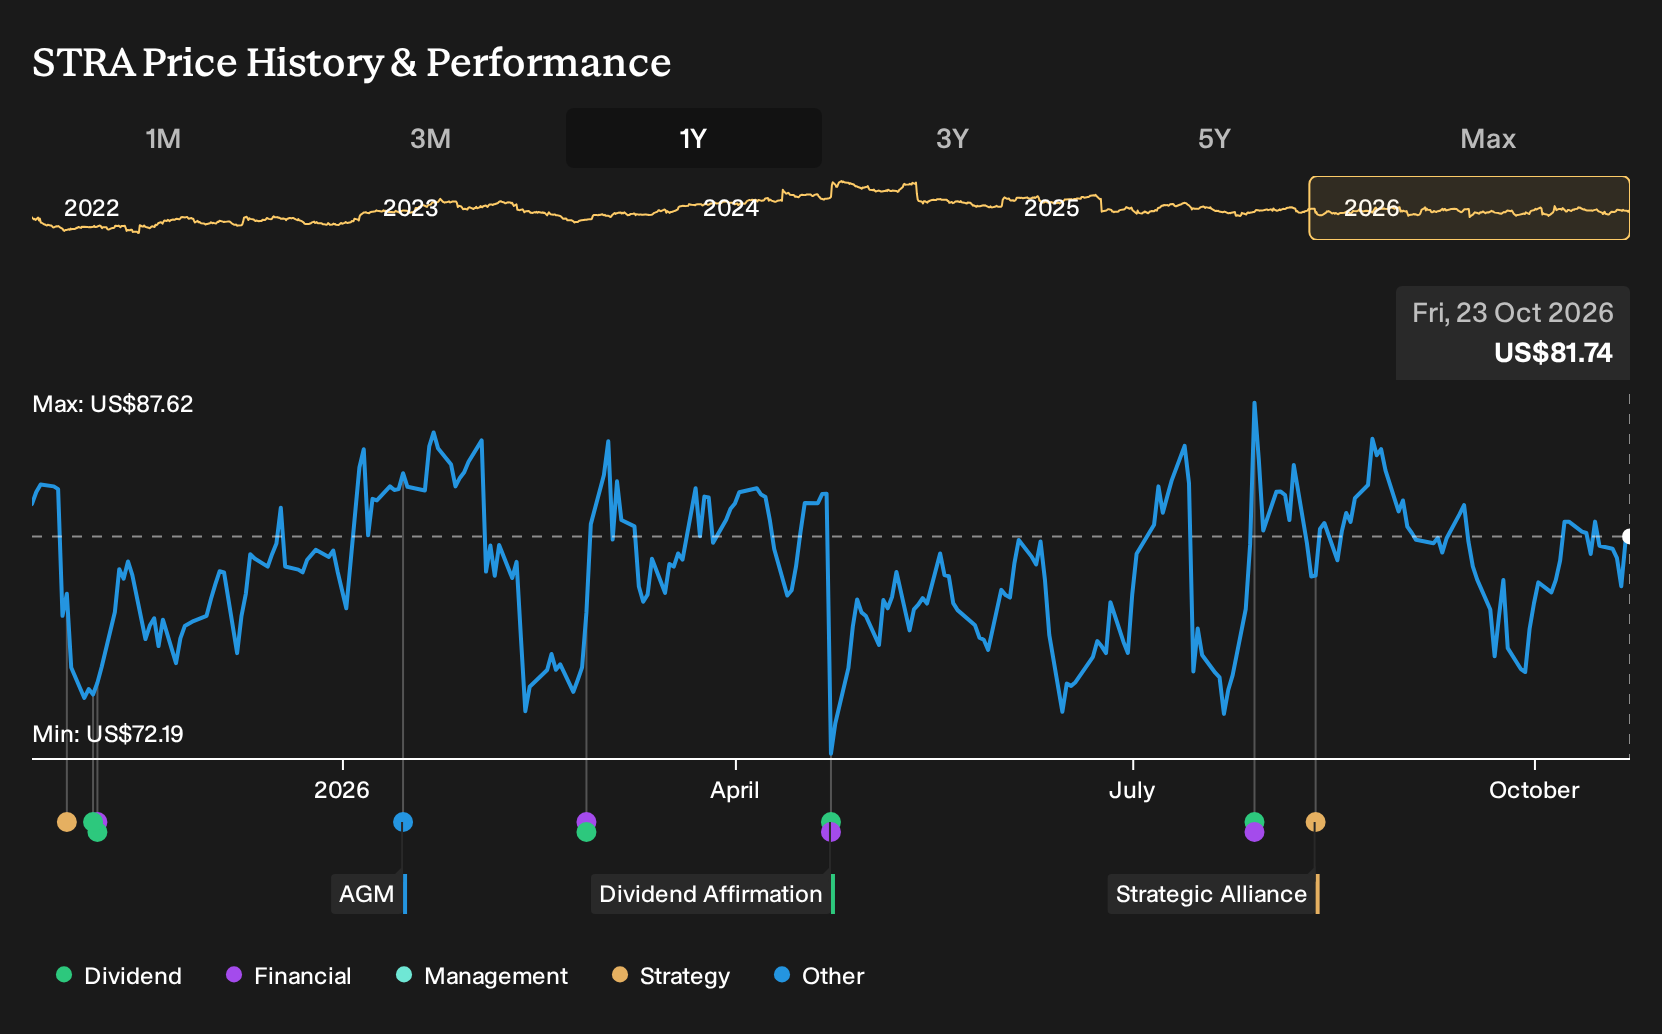This screenshot has width=1662, height=1034.
Task: Click the purple financial dot after July
Action: point(1254,833)
